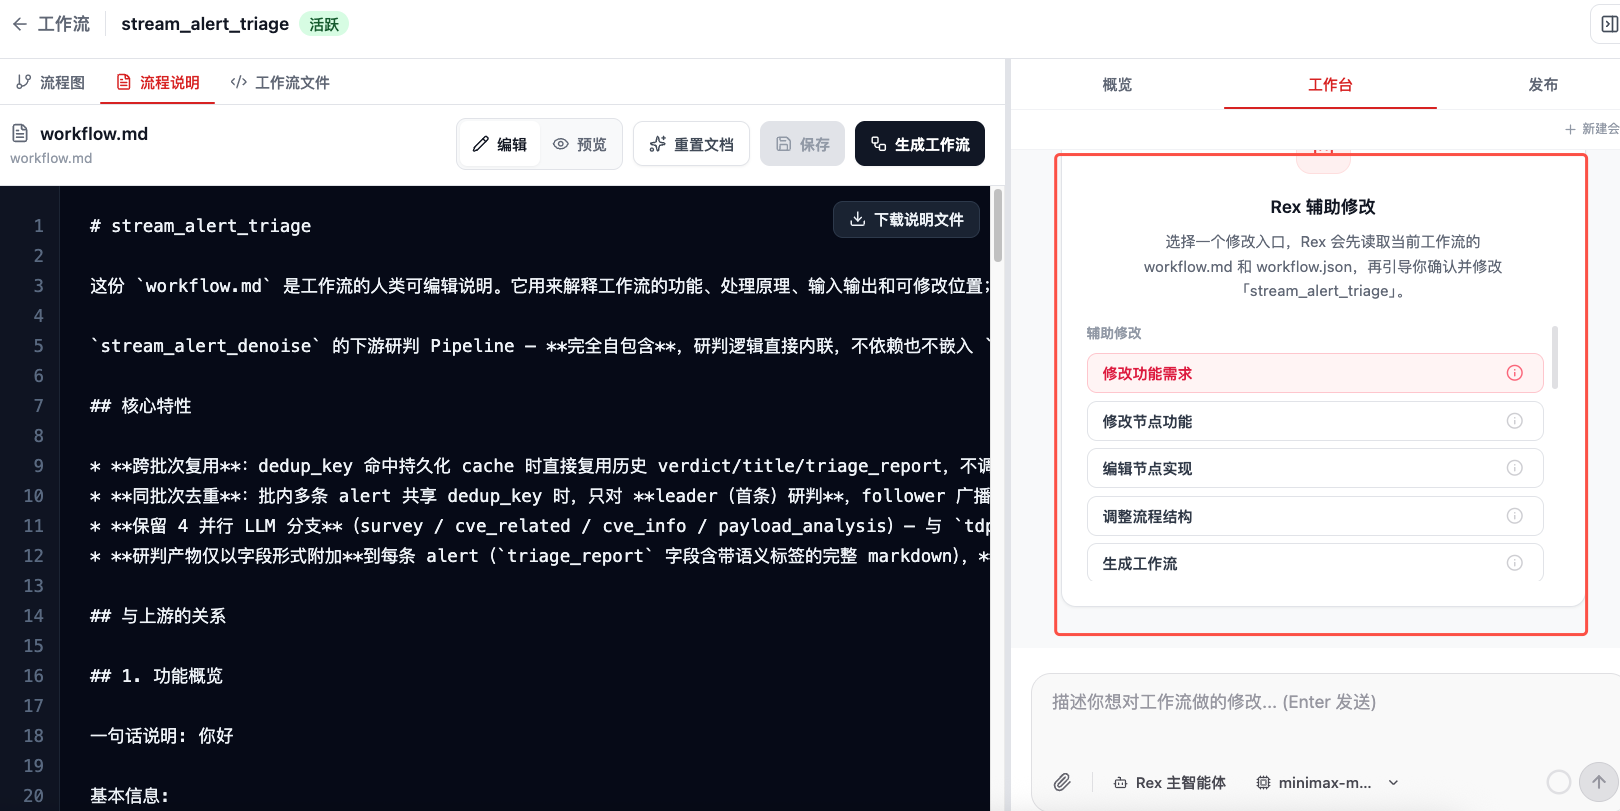Click the '基本信息:' line in the editor

[129, 796]
